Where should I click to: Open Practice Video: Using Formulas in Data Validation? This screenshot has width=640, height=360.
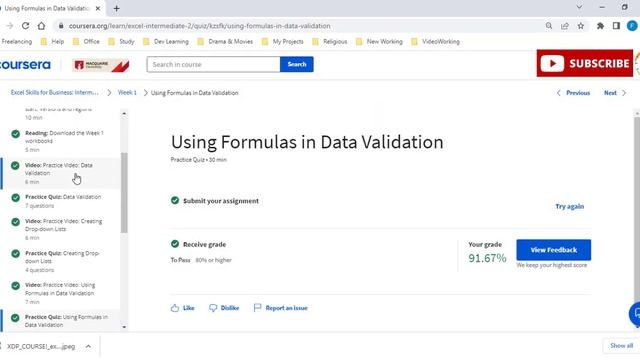(x=60, y=293)
